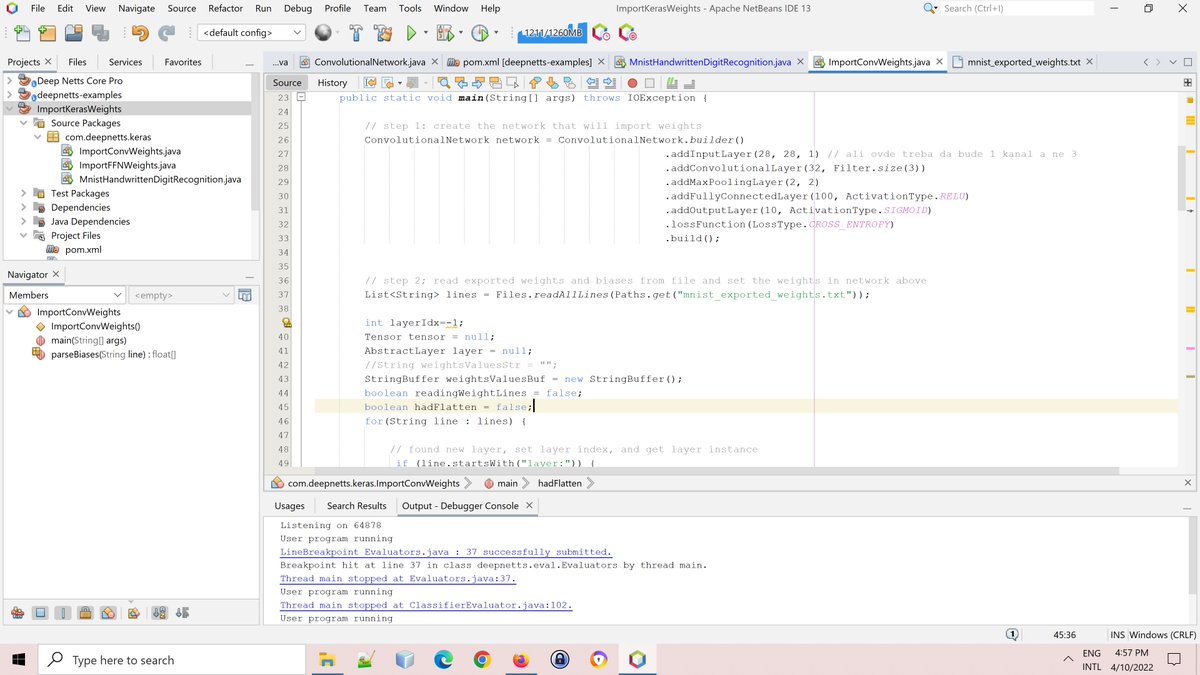The width and height of the screenshot is (1200, 675).
Task: Click the memory usage bar 1211/1260MB
Action: click(553, 33)
